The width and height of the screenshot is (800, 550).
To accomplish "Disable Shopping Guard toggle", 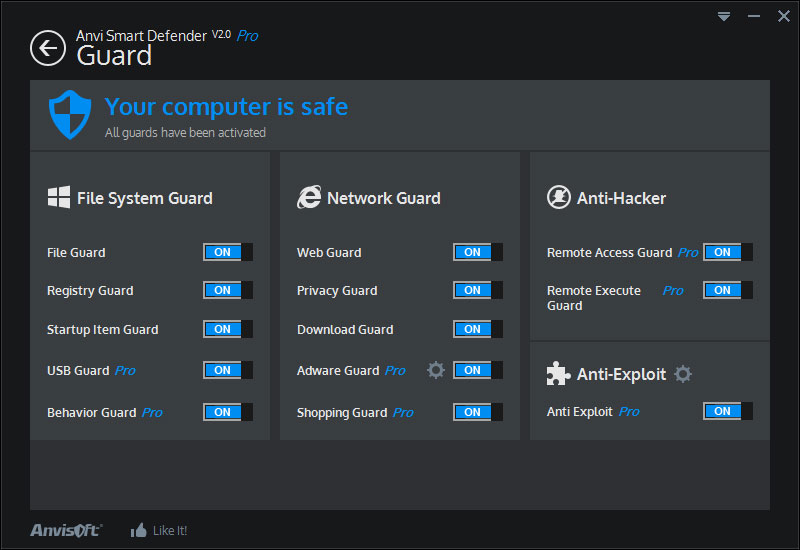I will [478, 412].
